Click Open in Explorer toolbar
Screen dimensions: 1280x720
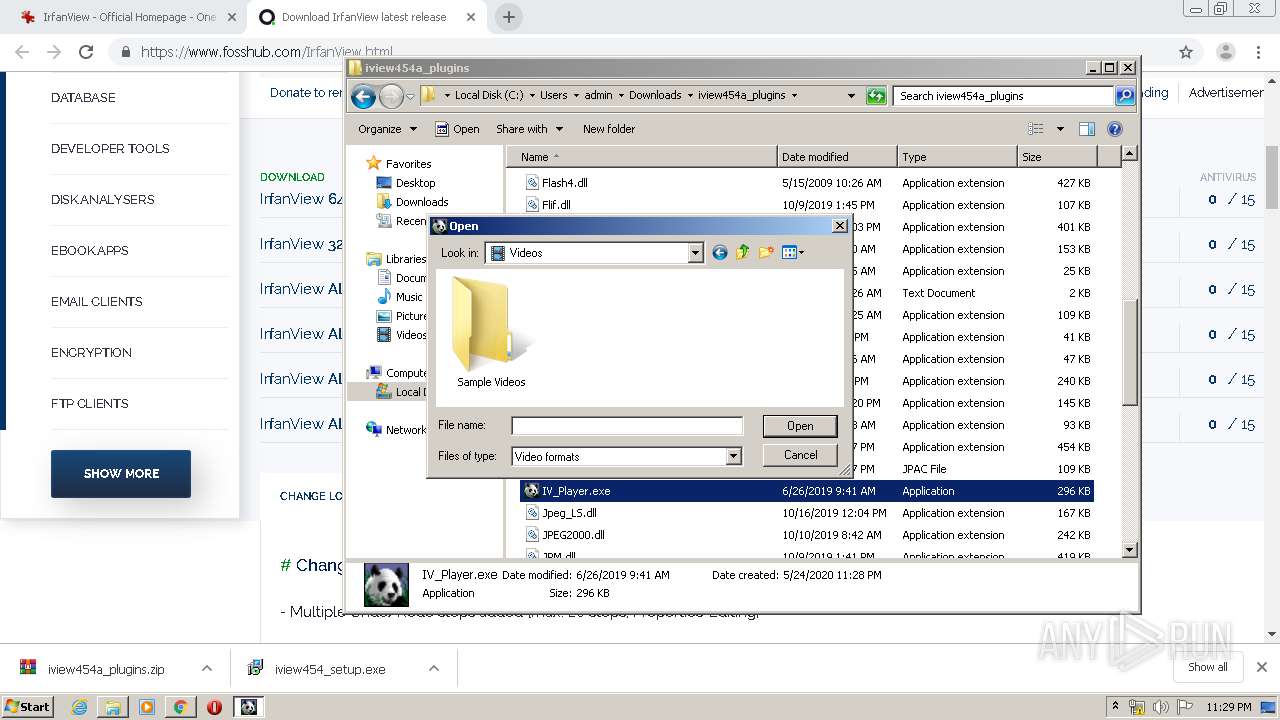(x=457, y=129)
